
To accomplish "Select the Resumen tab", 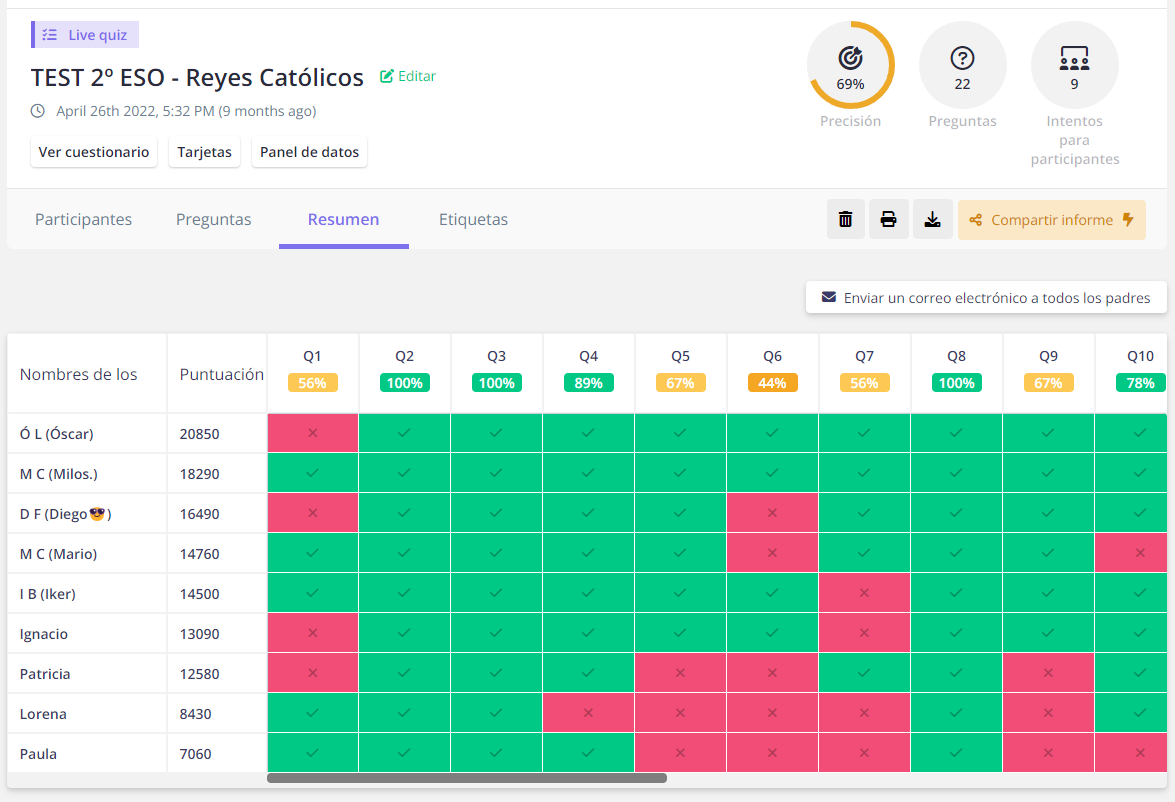I will (343, 220).
